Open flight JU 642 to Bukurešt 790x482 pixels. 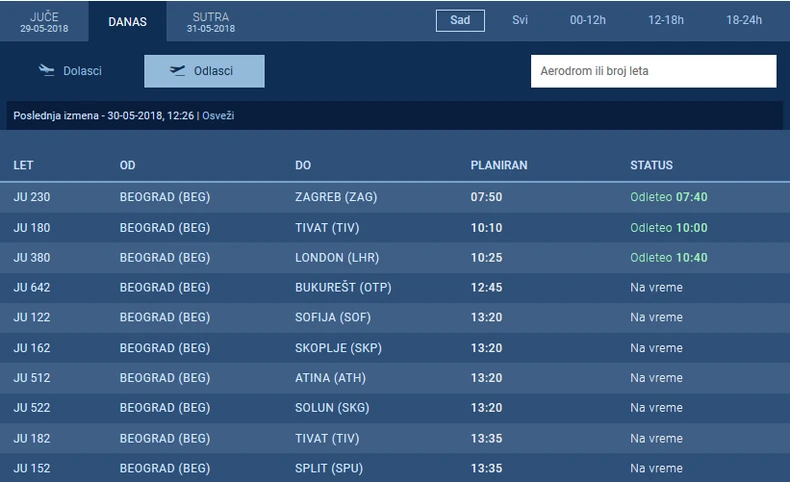[x=395, y=288]
